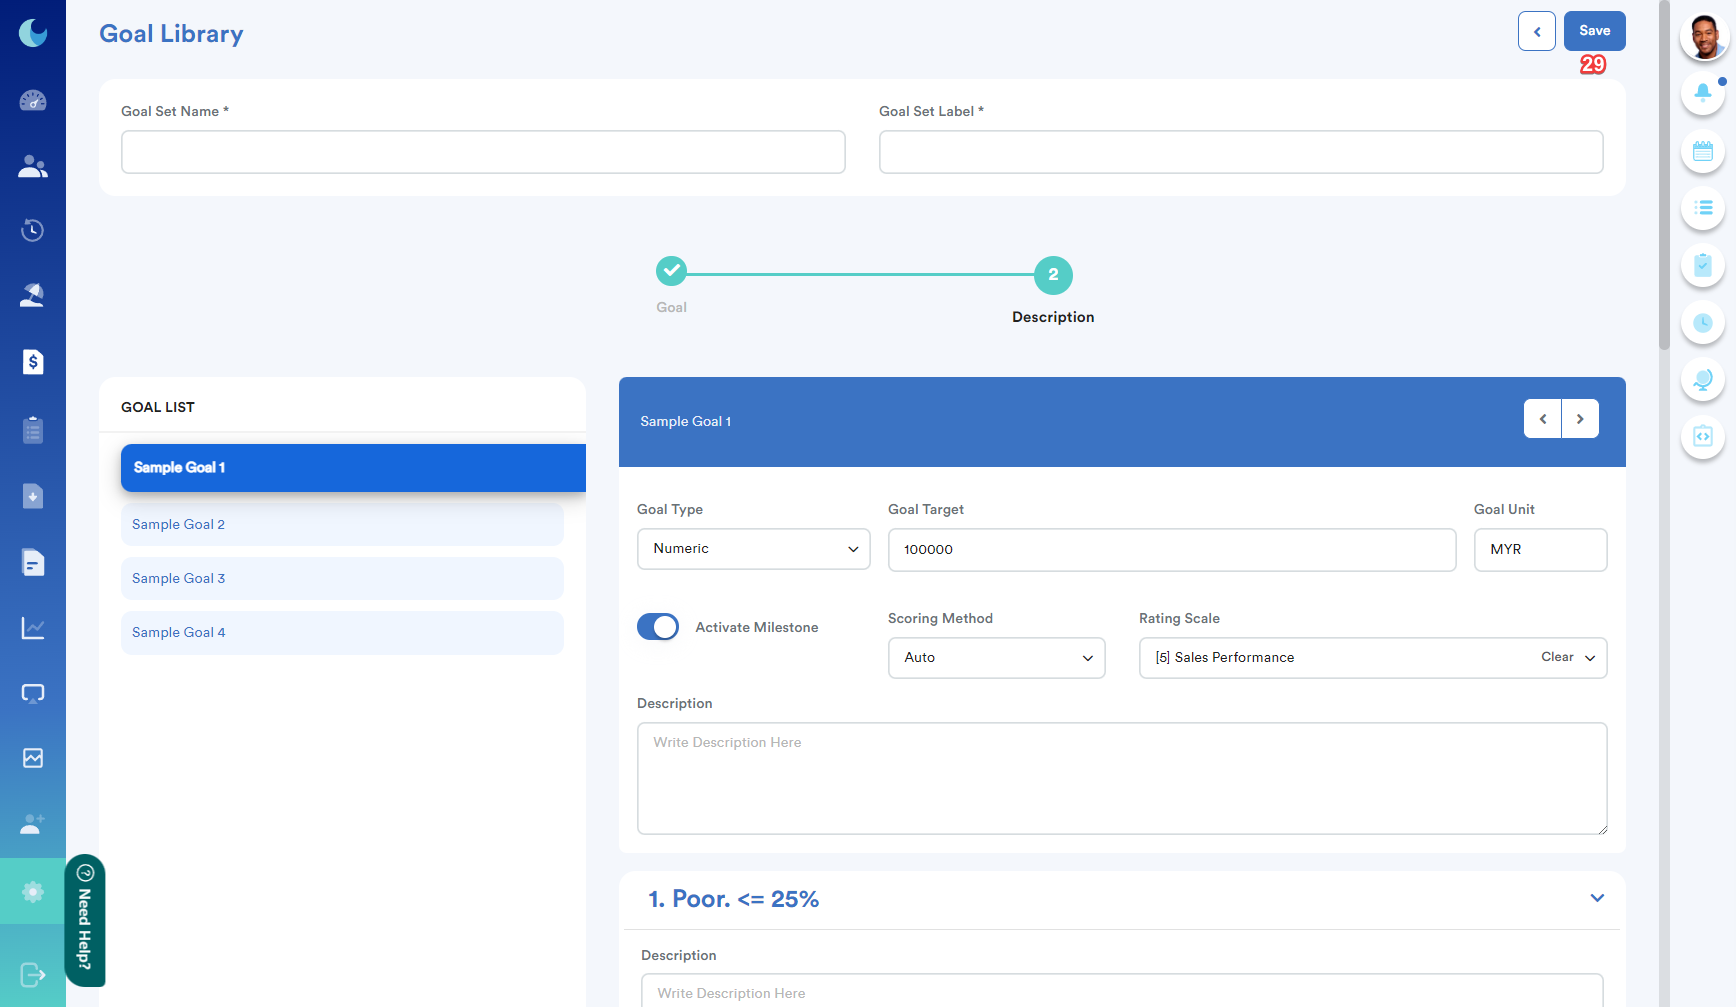Click the page vertical scrollbar

click(1664, 175)
